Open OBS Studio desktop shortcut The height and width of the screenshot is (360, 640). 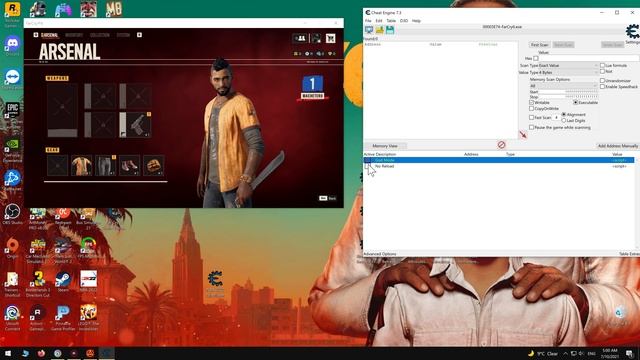coord(12,214)
